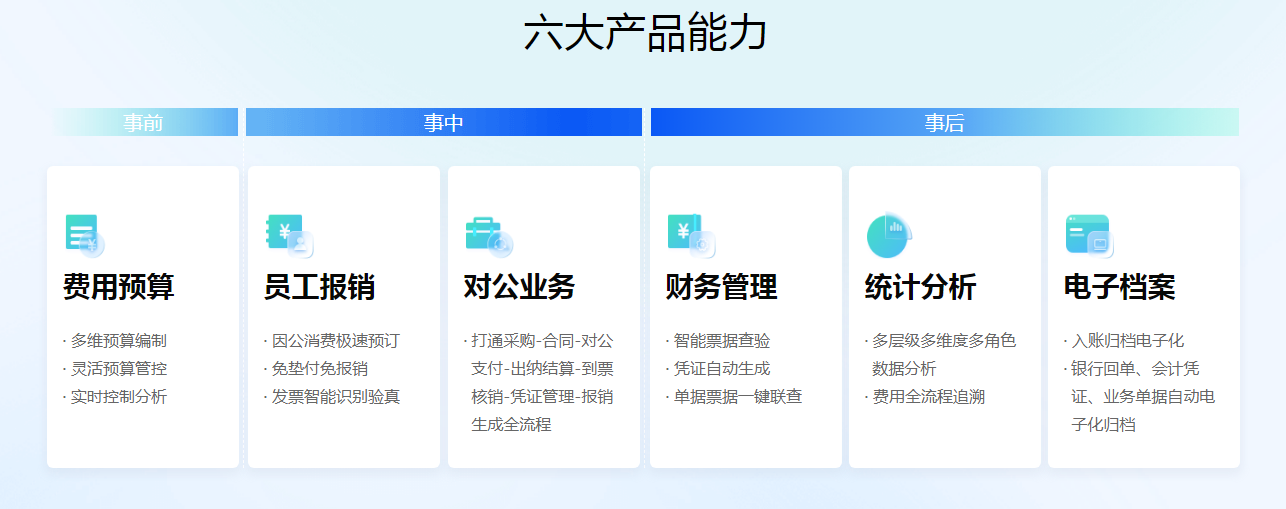Click the 费用全流程追溯 bullet text

tap(929, 397)
